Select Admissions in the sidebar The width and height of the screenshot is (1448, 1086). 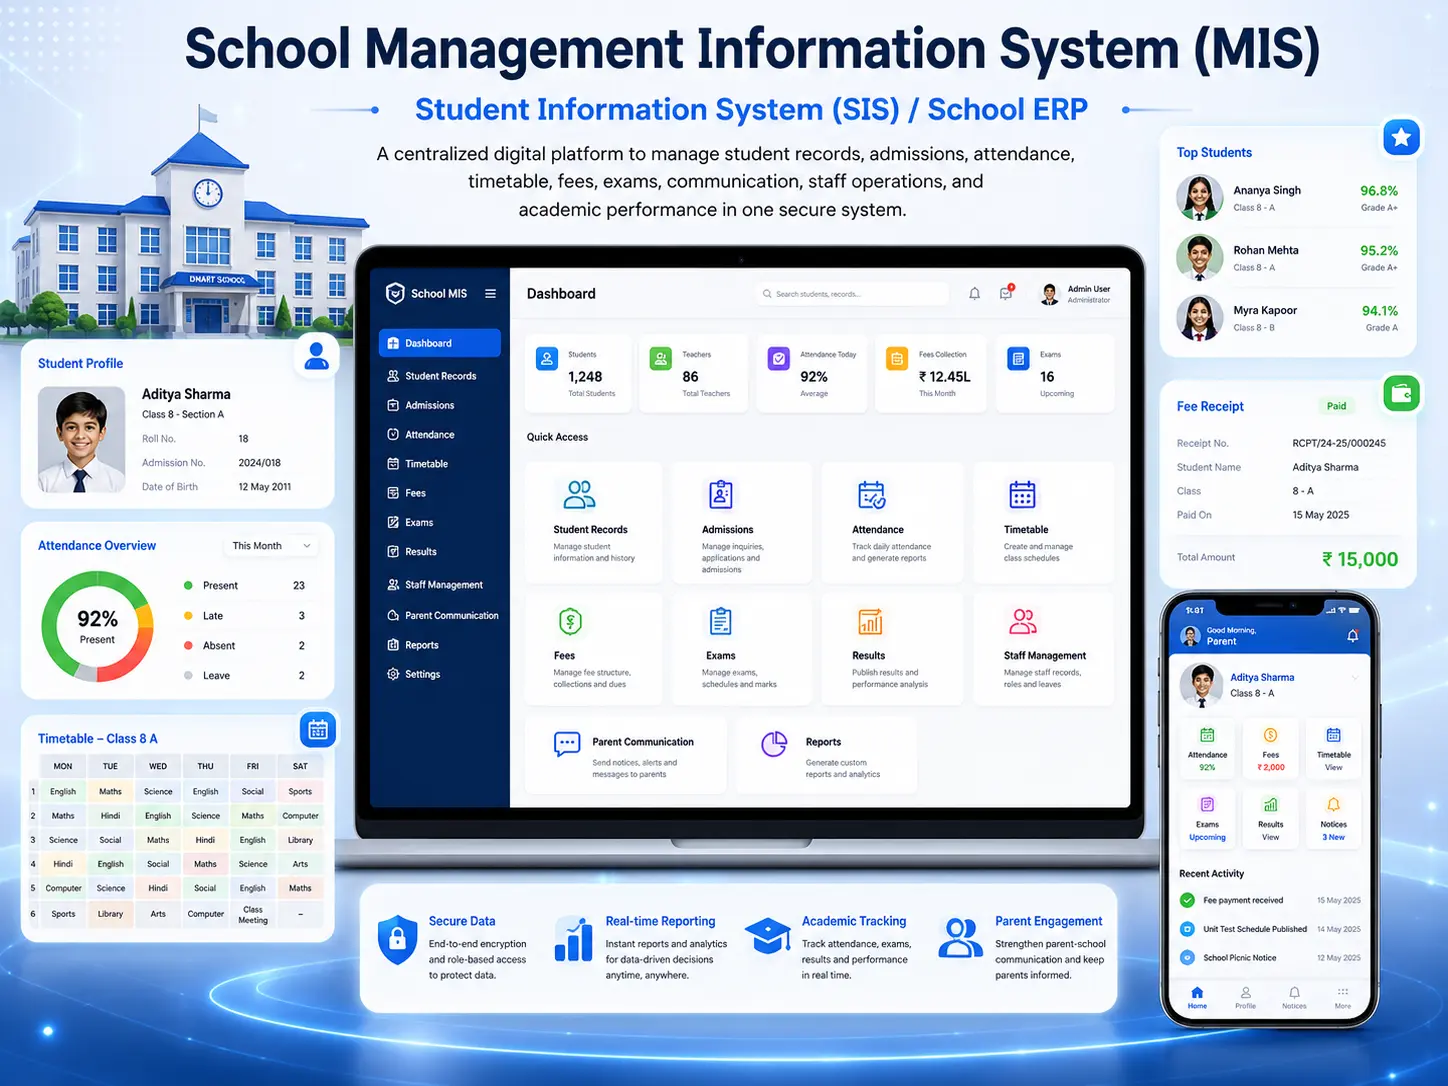pos(440,405)
